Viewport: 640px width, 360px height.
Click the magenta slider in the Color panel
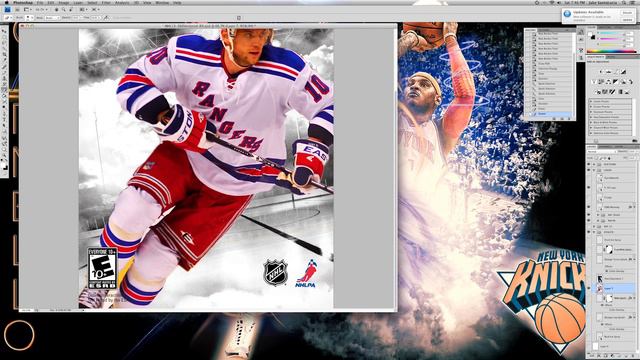(x=613, y=38)
